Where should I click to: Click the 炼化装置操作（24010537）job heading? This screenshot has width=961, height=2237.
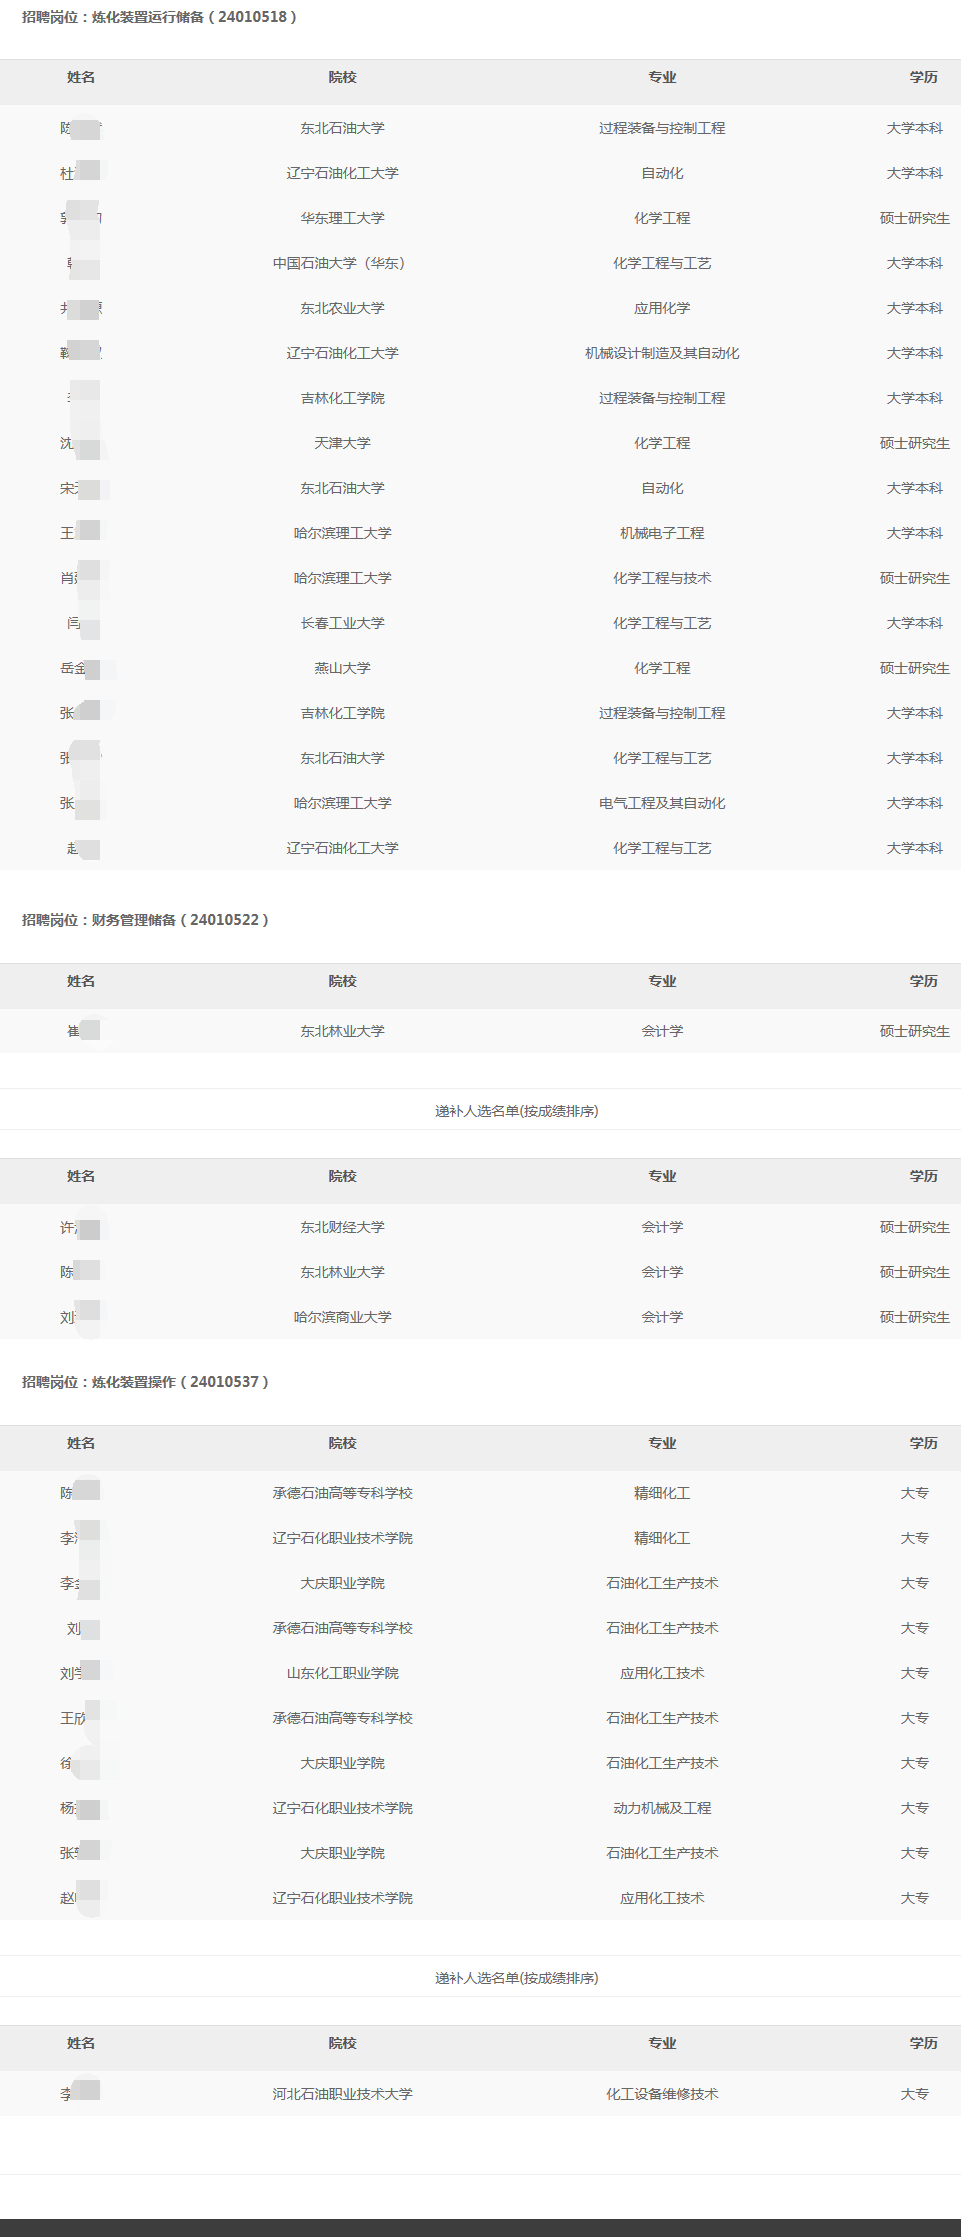[145, 1382]
